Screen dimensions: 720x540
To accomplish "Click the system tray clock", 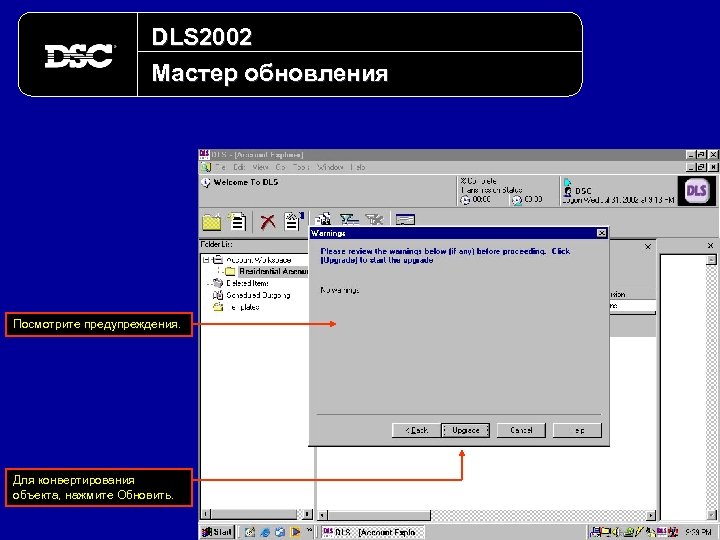I will pyautogui.click(x=698, y=532).
